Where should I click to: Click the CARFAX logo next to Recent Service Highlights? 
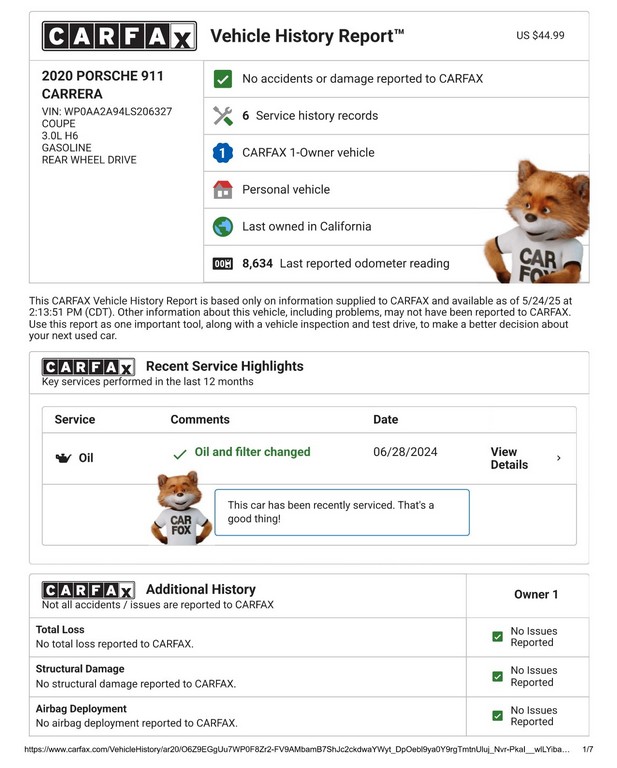pos(88,367)
